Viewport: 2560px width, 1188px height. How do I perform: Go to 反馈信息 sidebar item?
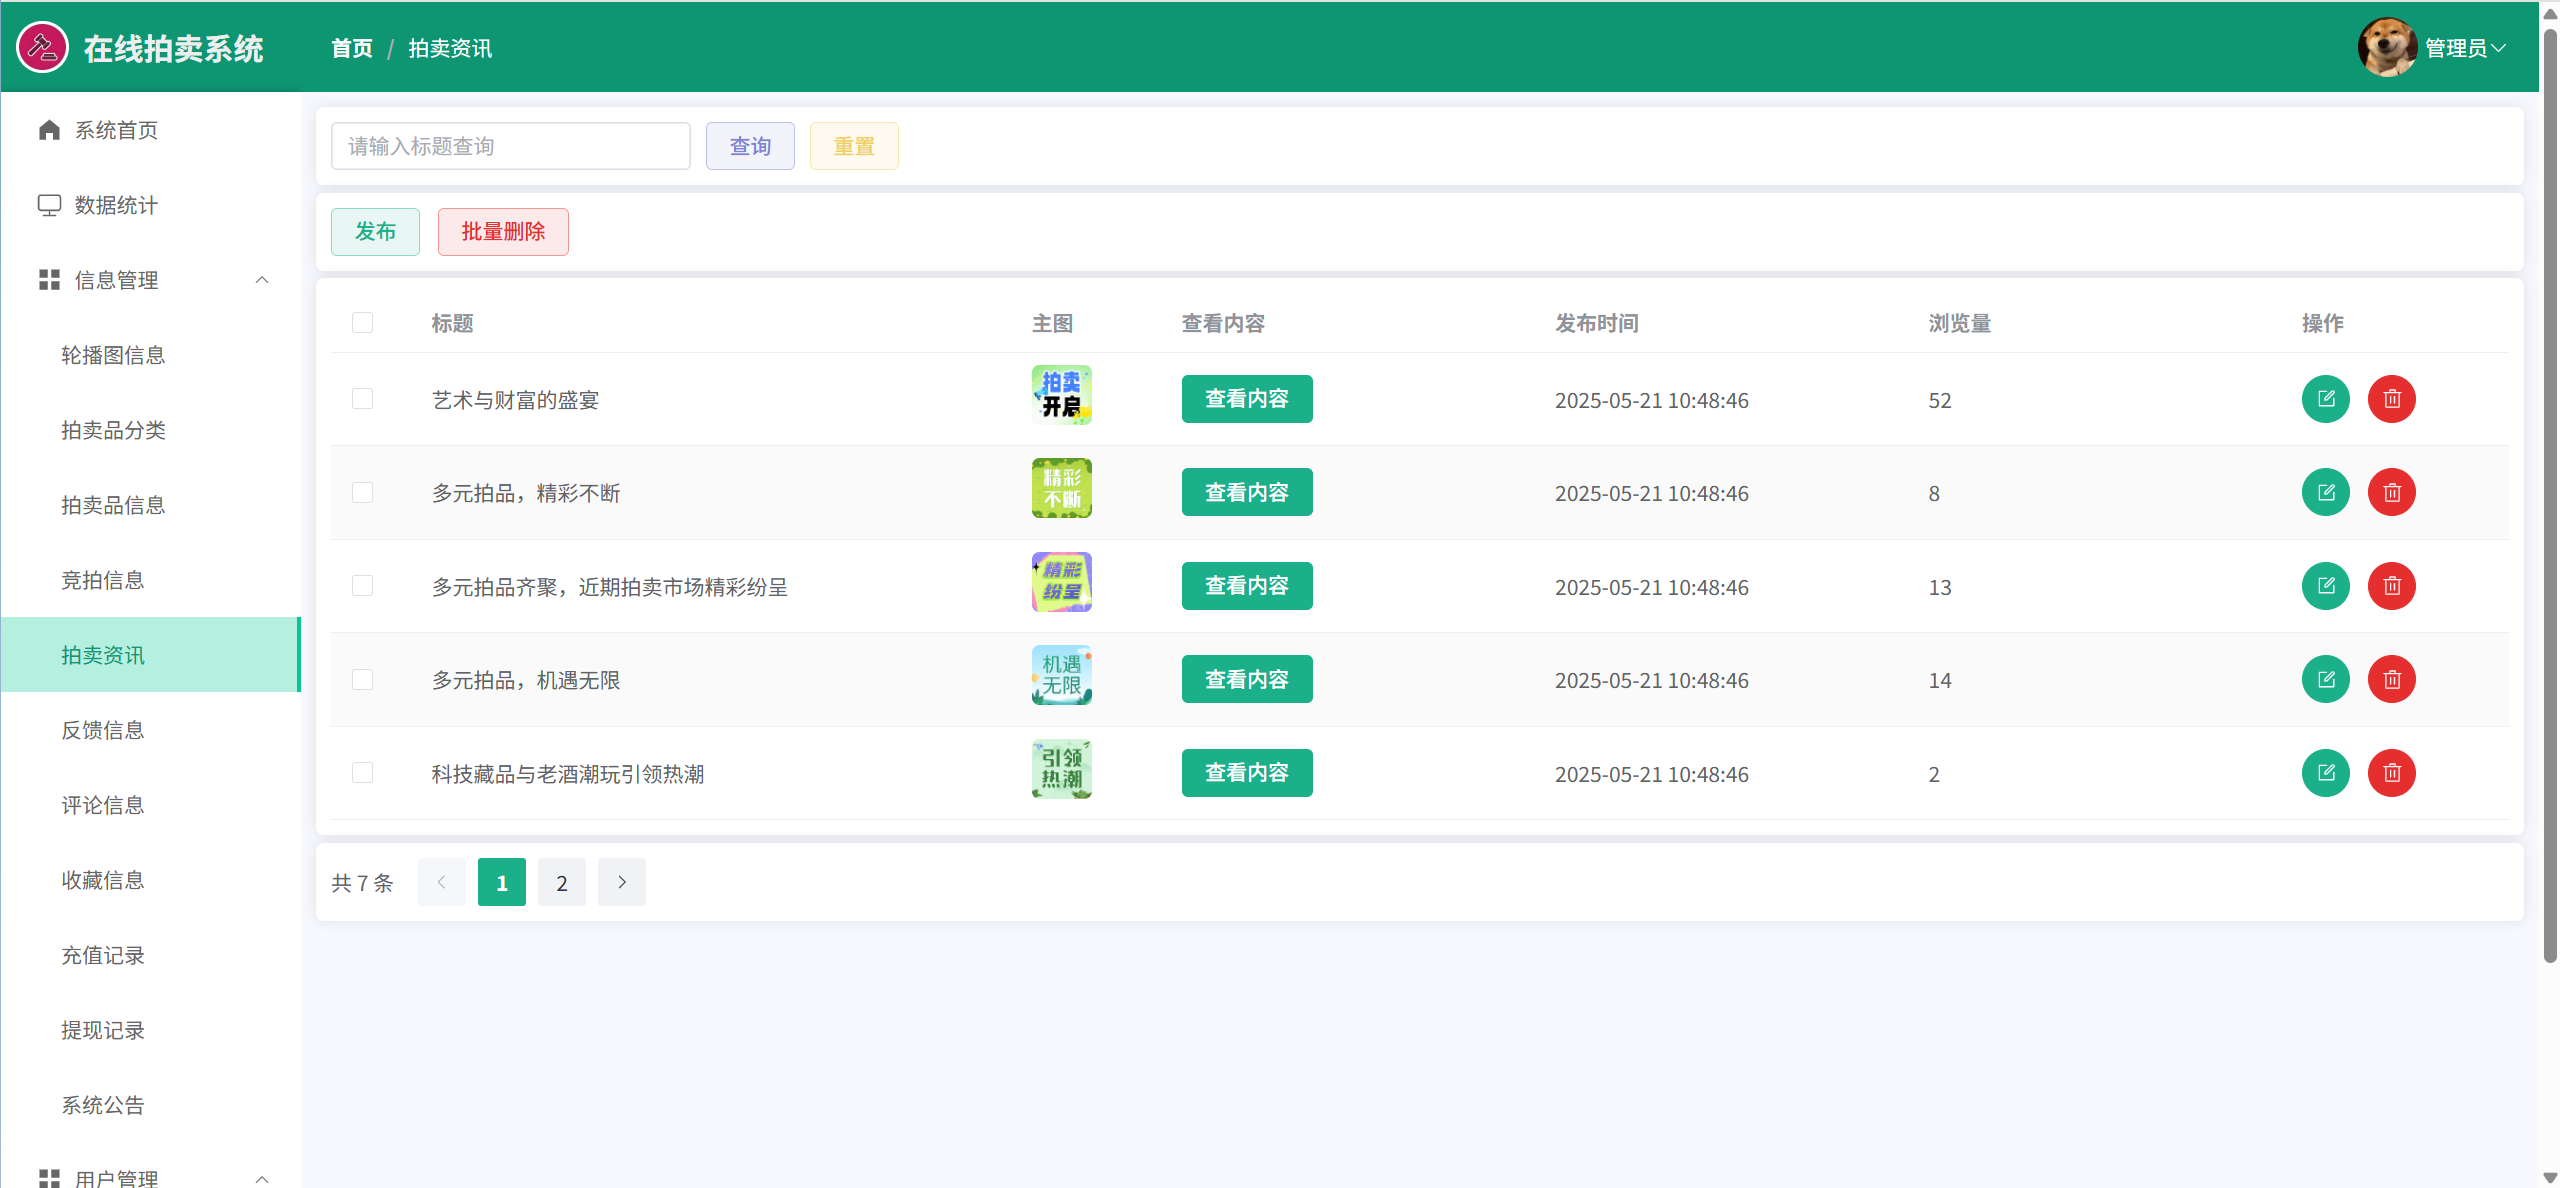(x=103, y=730)
